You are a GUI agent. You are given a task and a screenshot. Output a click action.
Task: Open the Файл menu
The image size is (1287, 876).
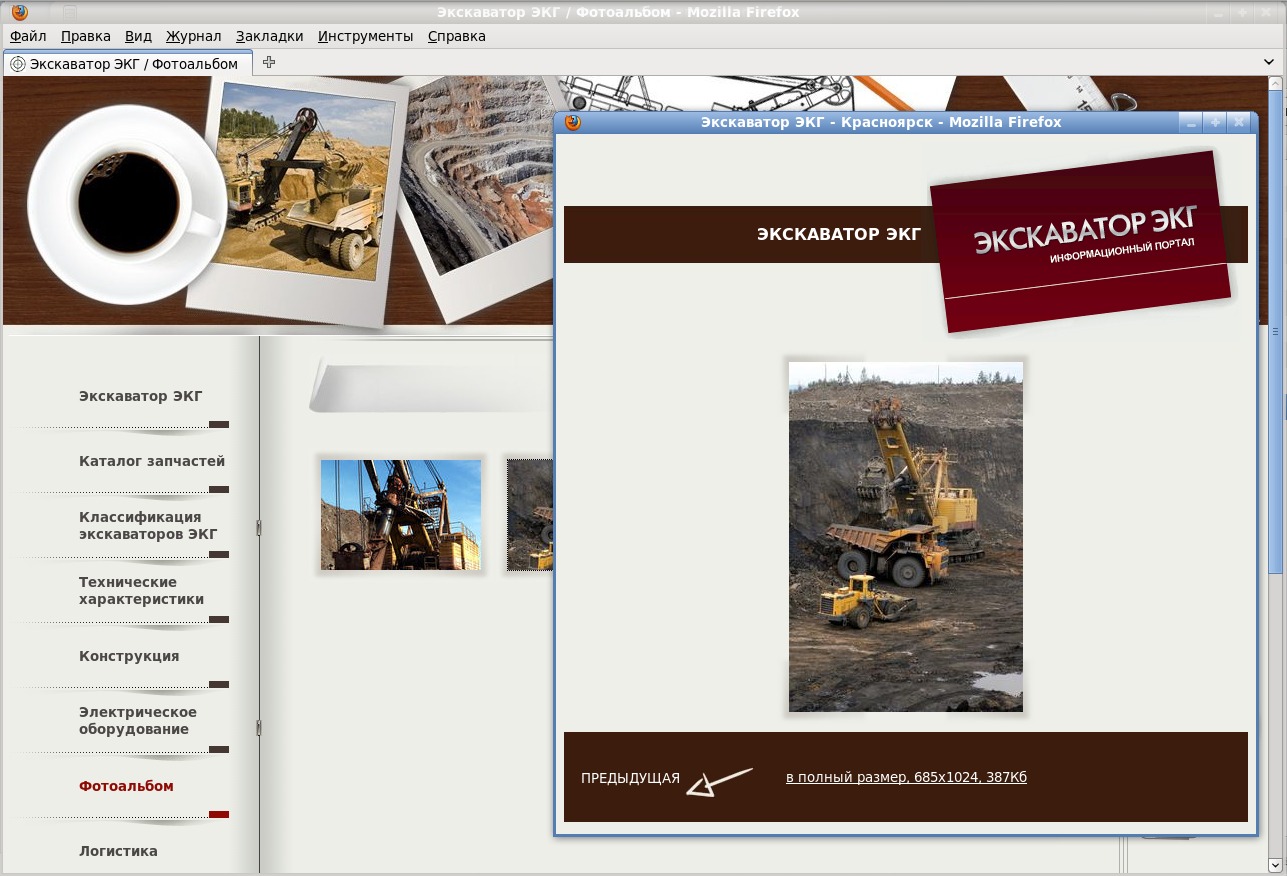click(28, 36)
